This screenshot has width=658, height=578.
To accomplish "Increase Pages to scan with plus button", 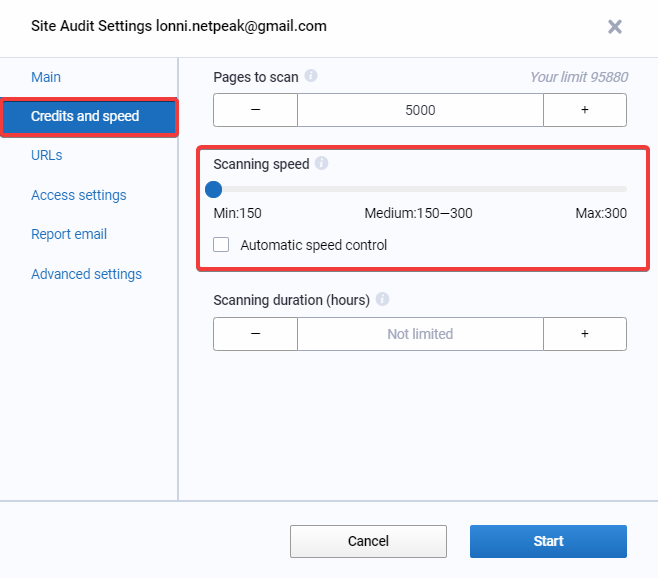I will tap(585, 110).
